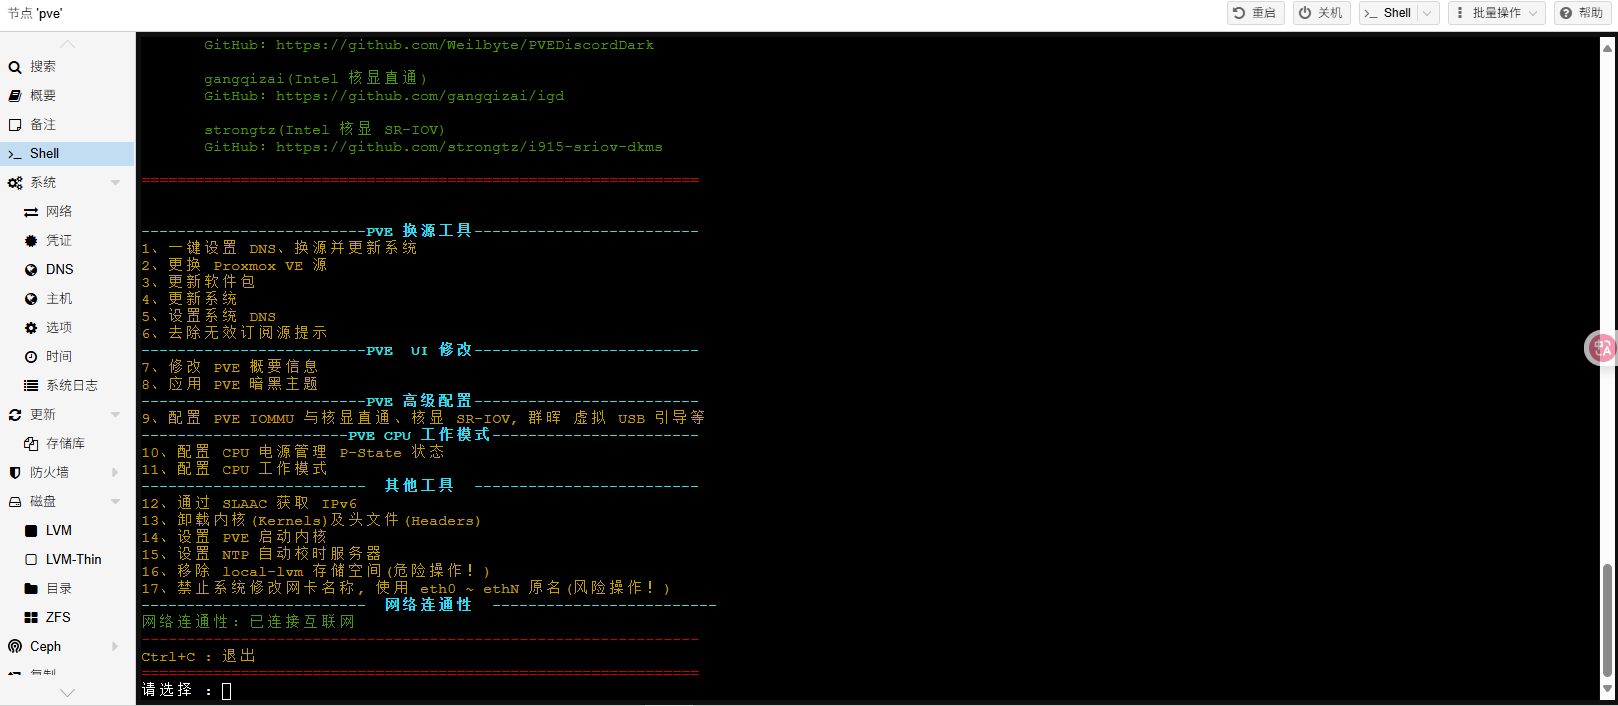The width and height of the screenshot is (1618, 706).
Task: Open the Shell button dropdown arrow
Action: coord(1428,13)
